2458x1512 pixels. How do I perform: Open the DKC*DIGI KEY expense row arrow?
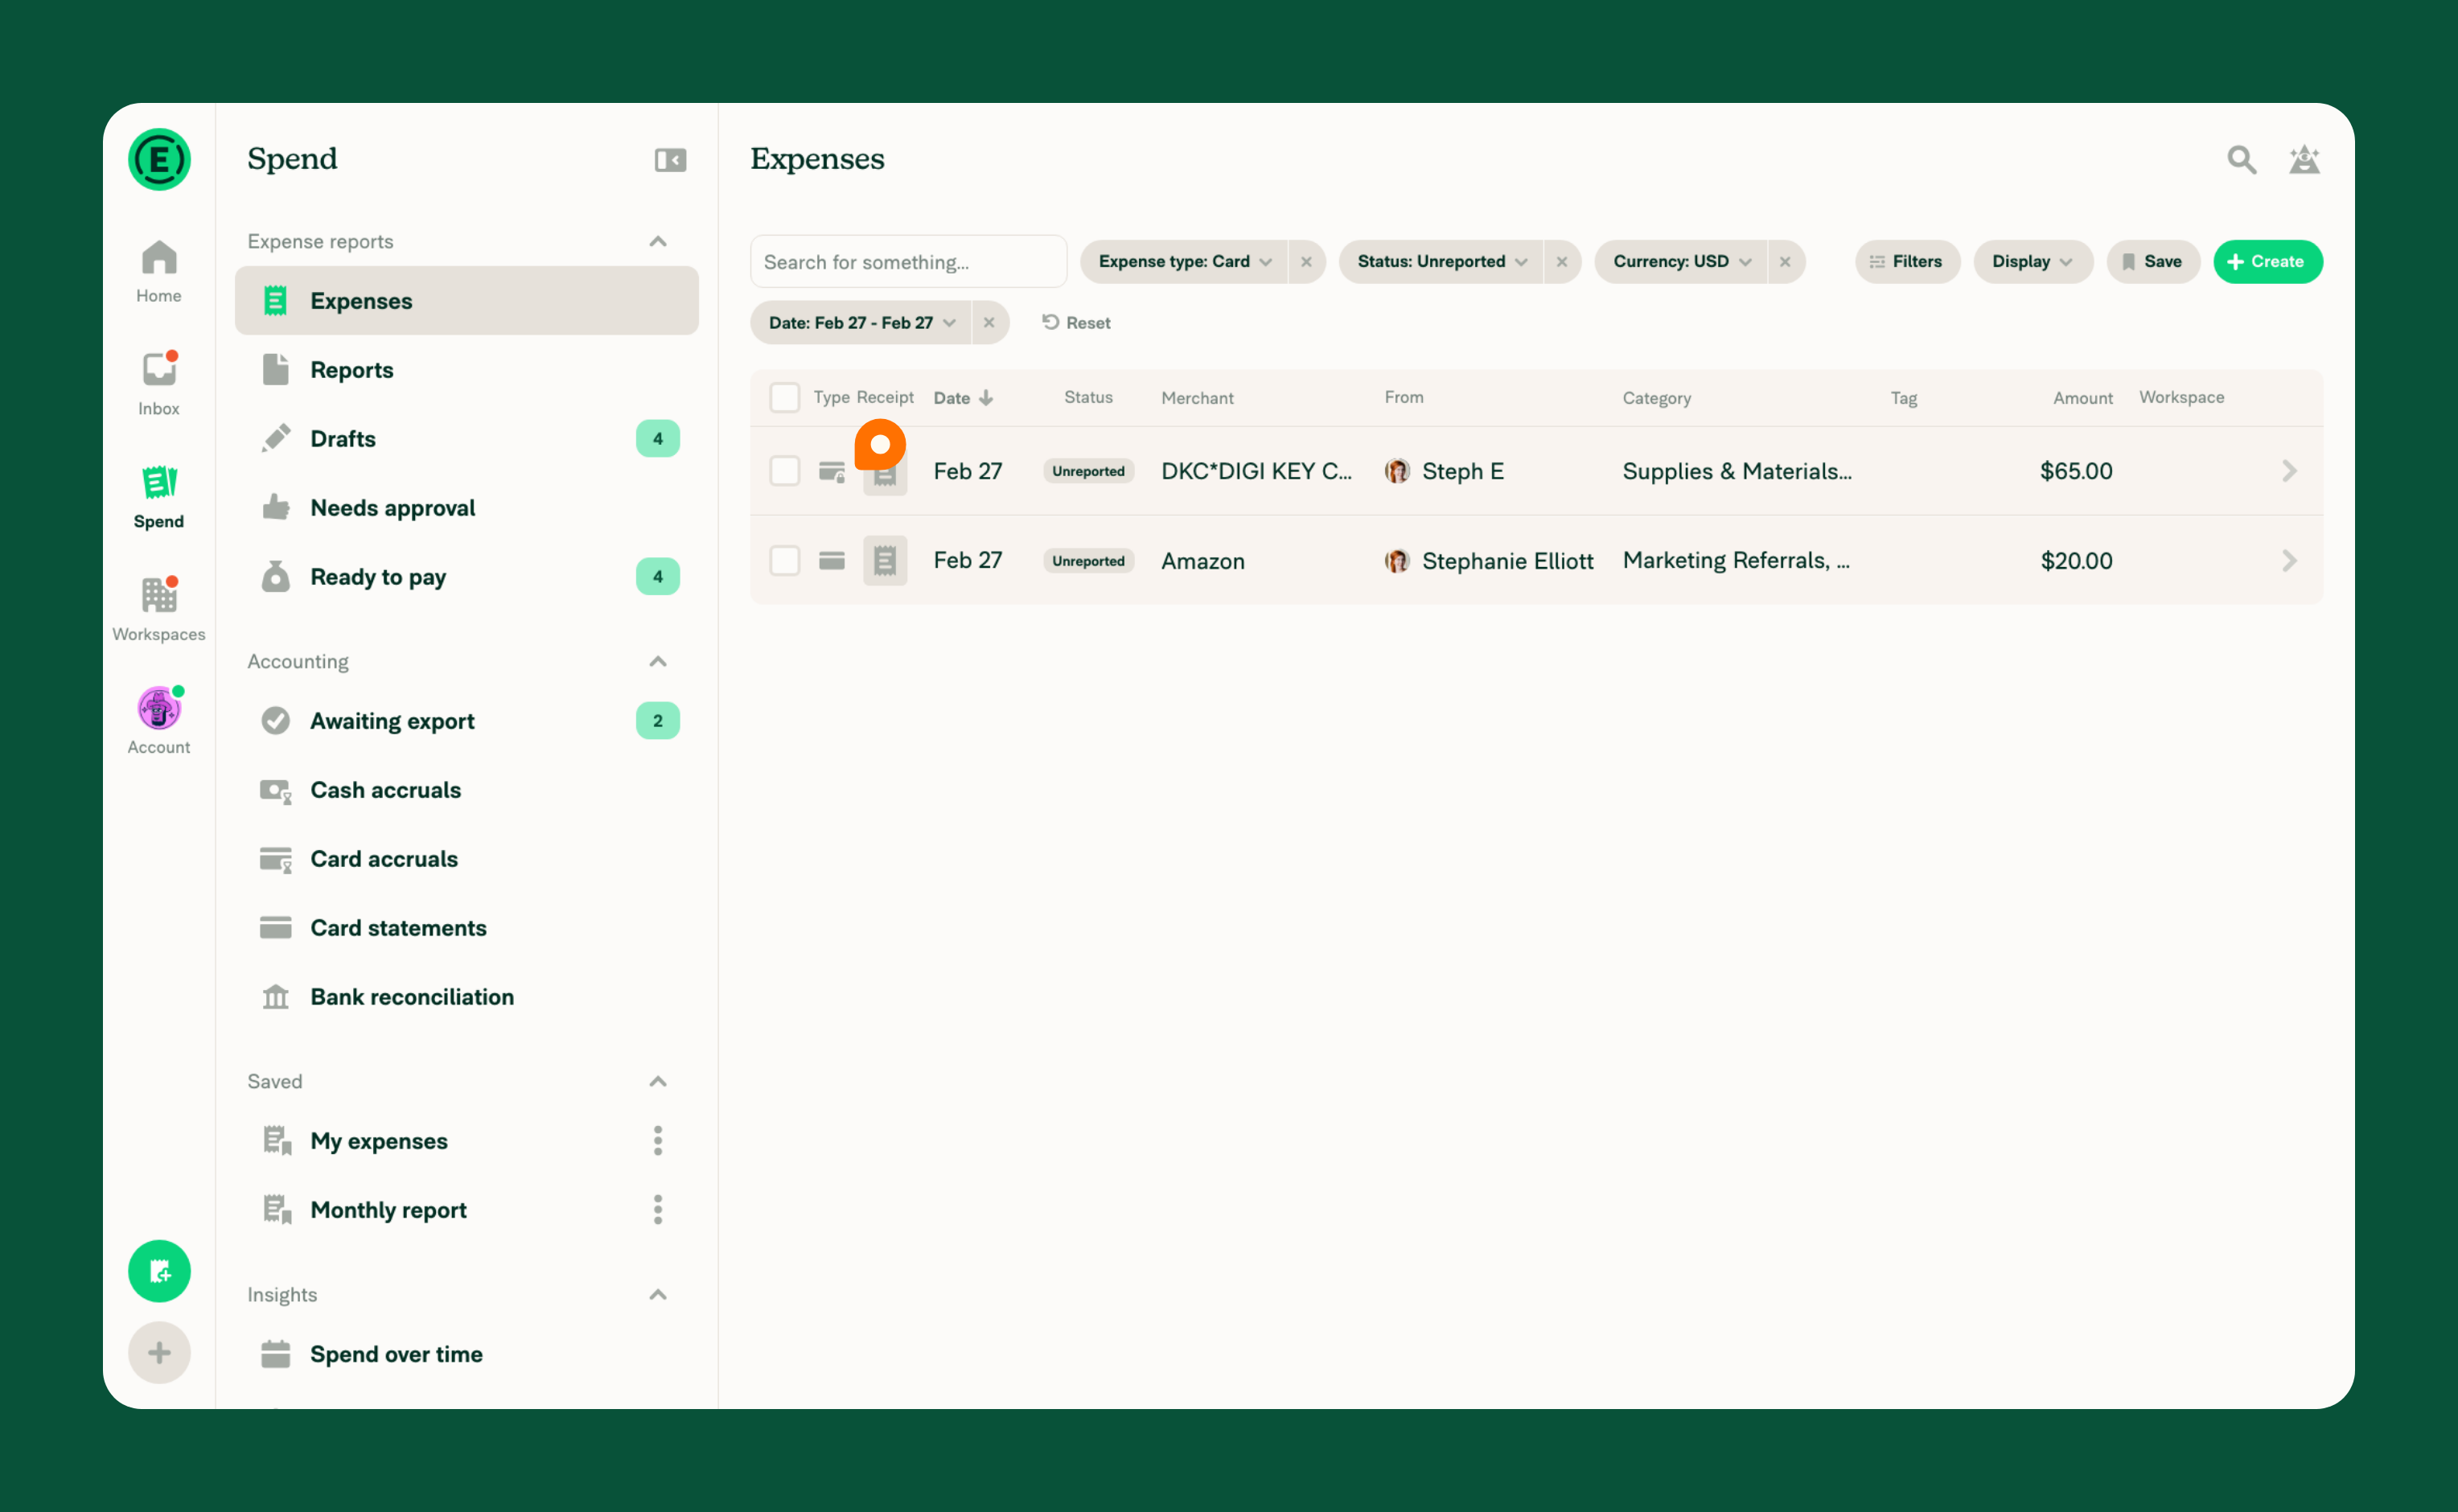[2289, 471]
